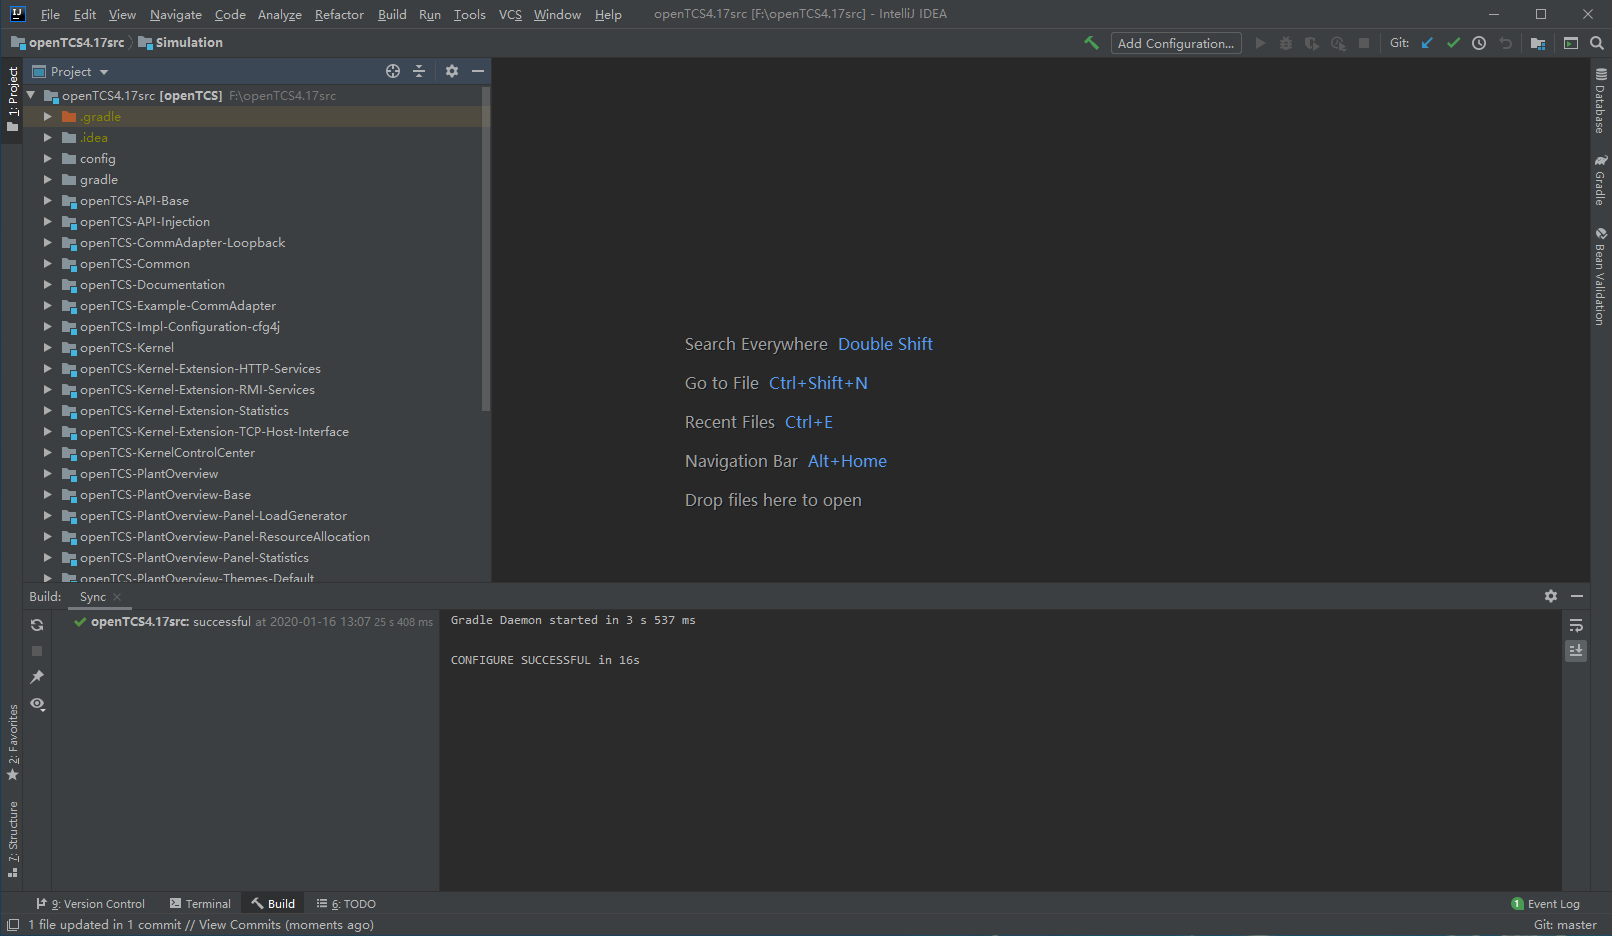Select openTCS-Documentation in tree
This screenshot has width=1612, height=936.
pos(152,285)
